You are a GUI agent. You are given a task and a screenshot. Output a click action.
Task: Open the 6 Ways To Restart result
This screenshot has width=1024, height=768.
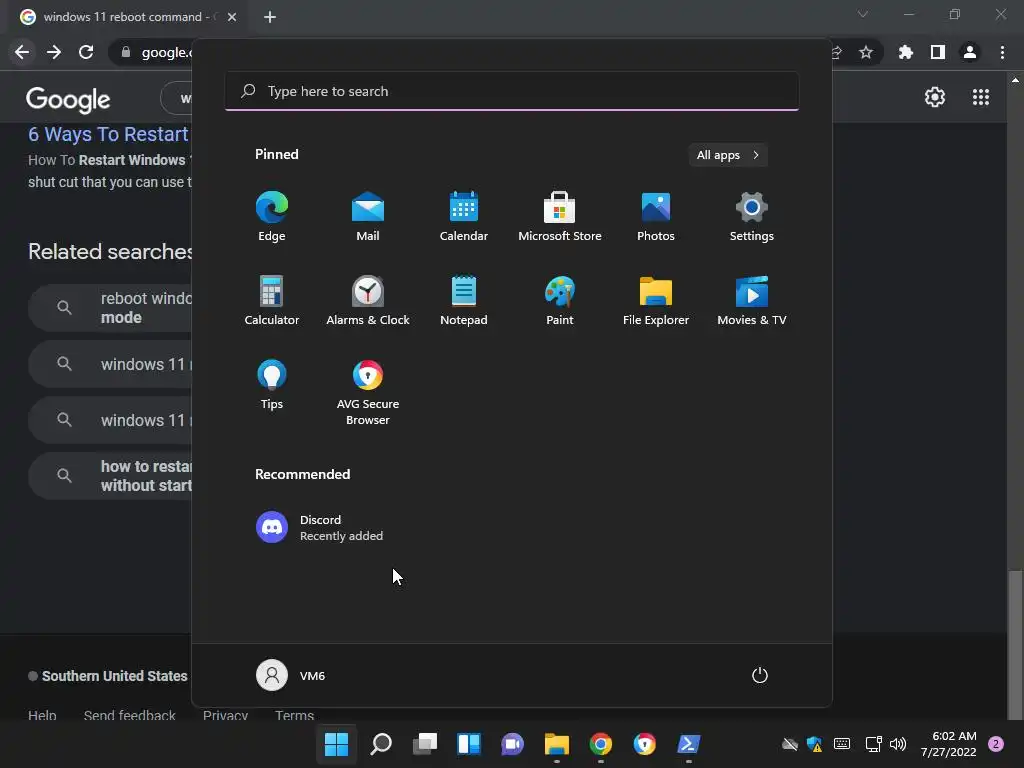[x=109, y=134]
